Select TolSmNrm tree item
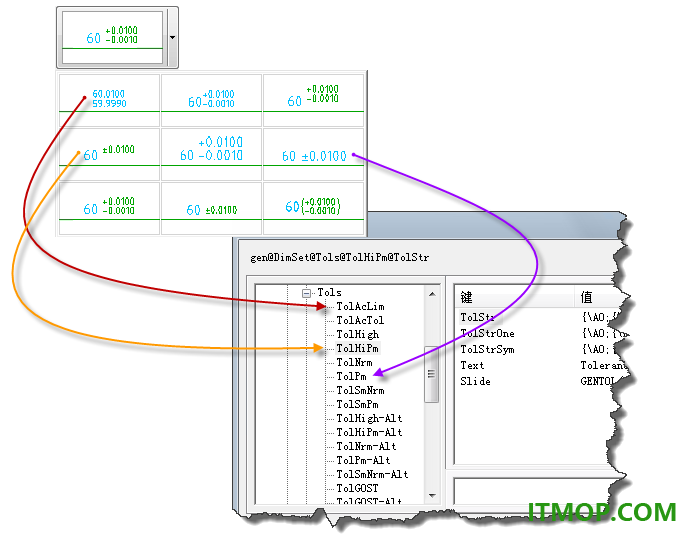 360,391
